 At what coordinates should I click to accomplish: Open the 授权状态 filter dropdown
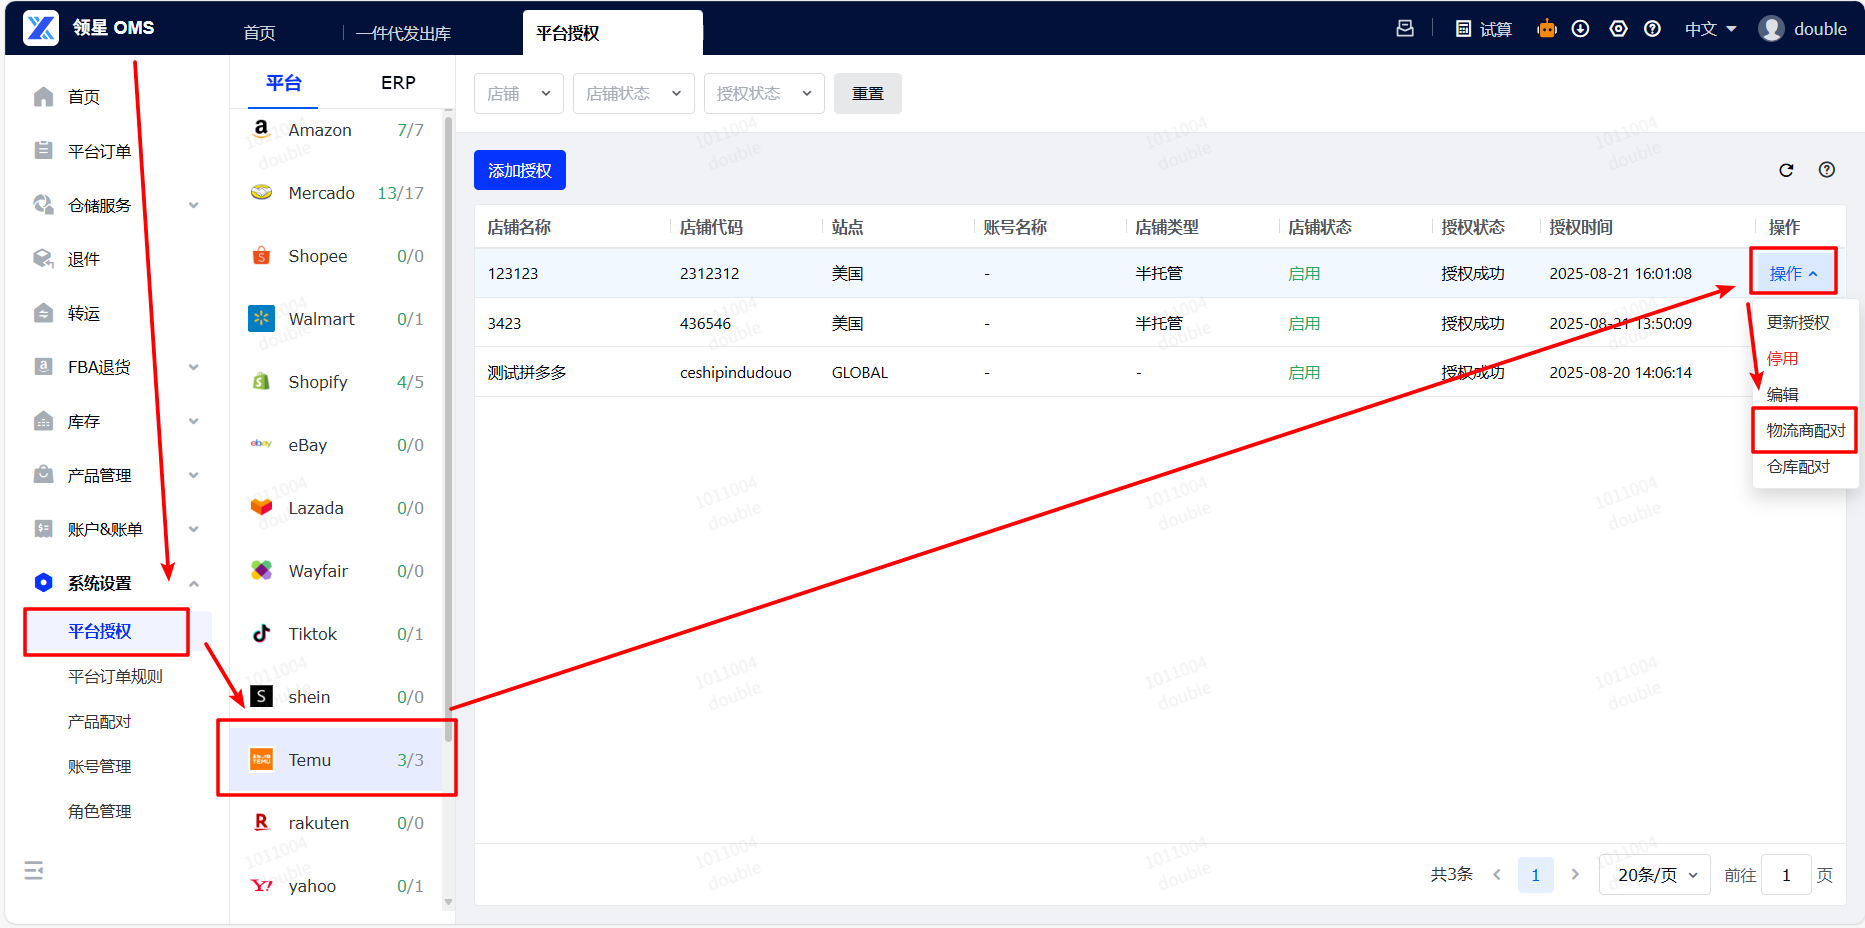(x=764, y=93)
